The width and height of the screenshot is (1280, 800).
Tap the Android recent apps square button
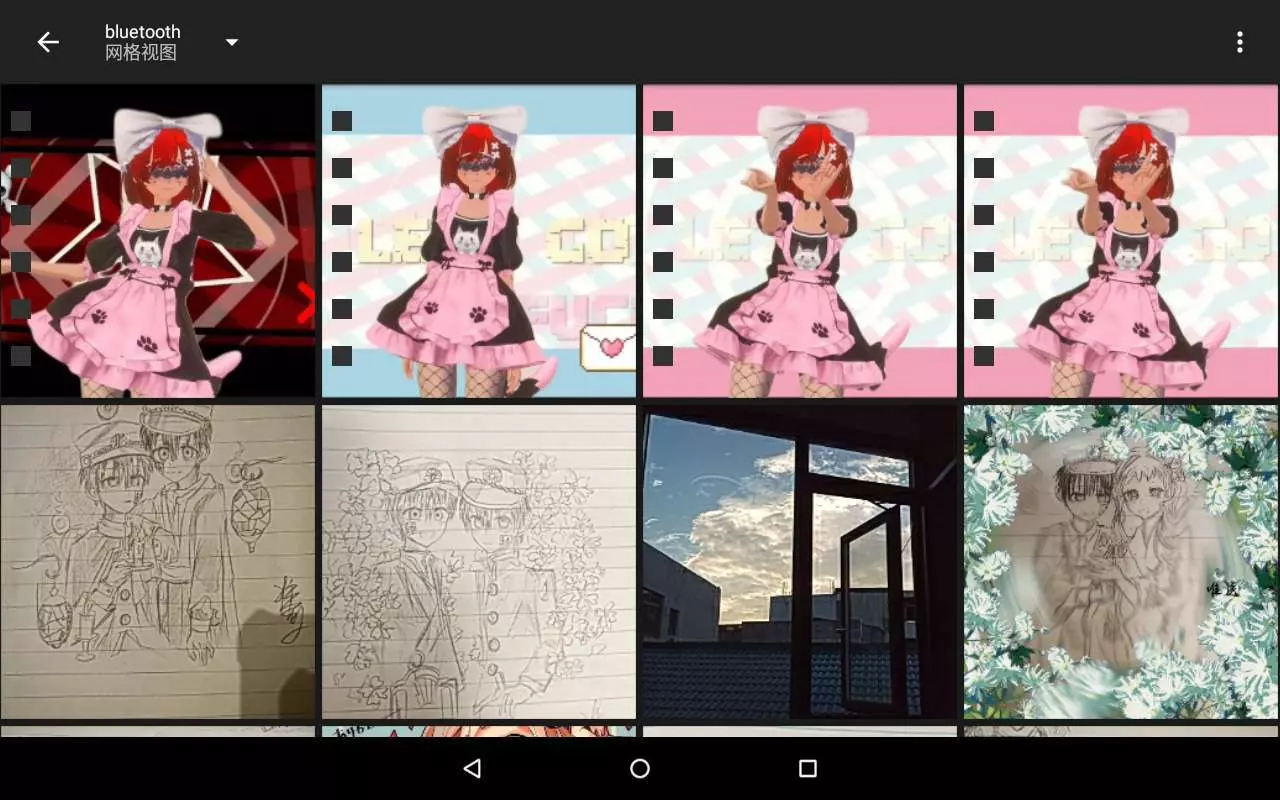click(x=808, y=768)
